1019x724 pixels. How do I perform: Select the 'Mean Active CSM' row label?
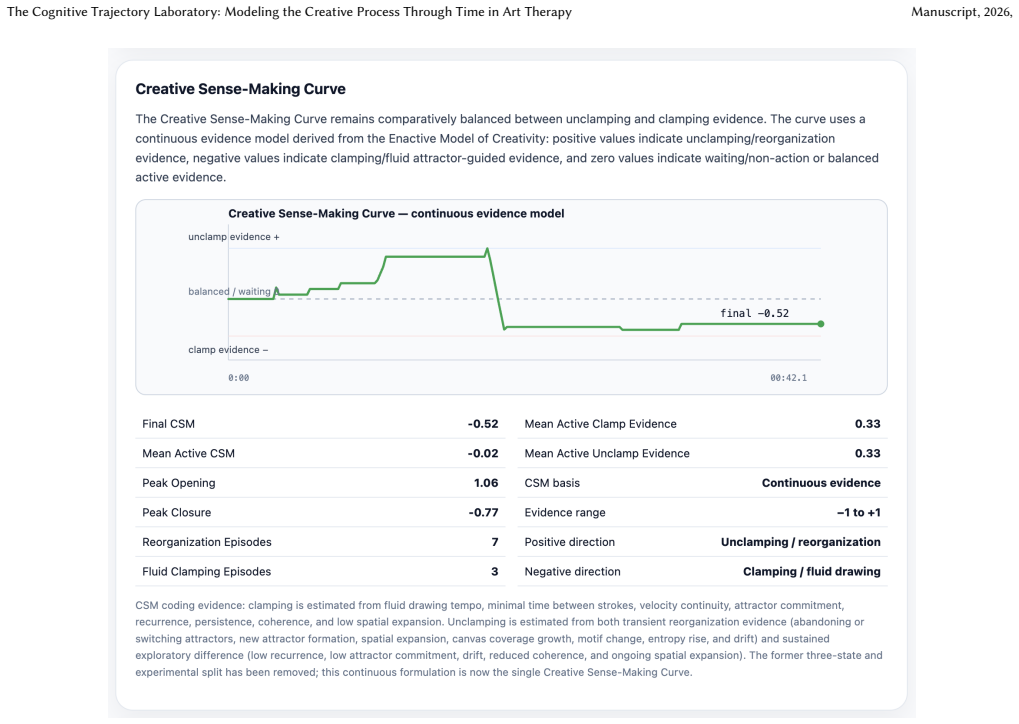coord(188,453)
